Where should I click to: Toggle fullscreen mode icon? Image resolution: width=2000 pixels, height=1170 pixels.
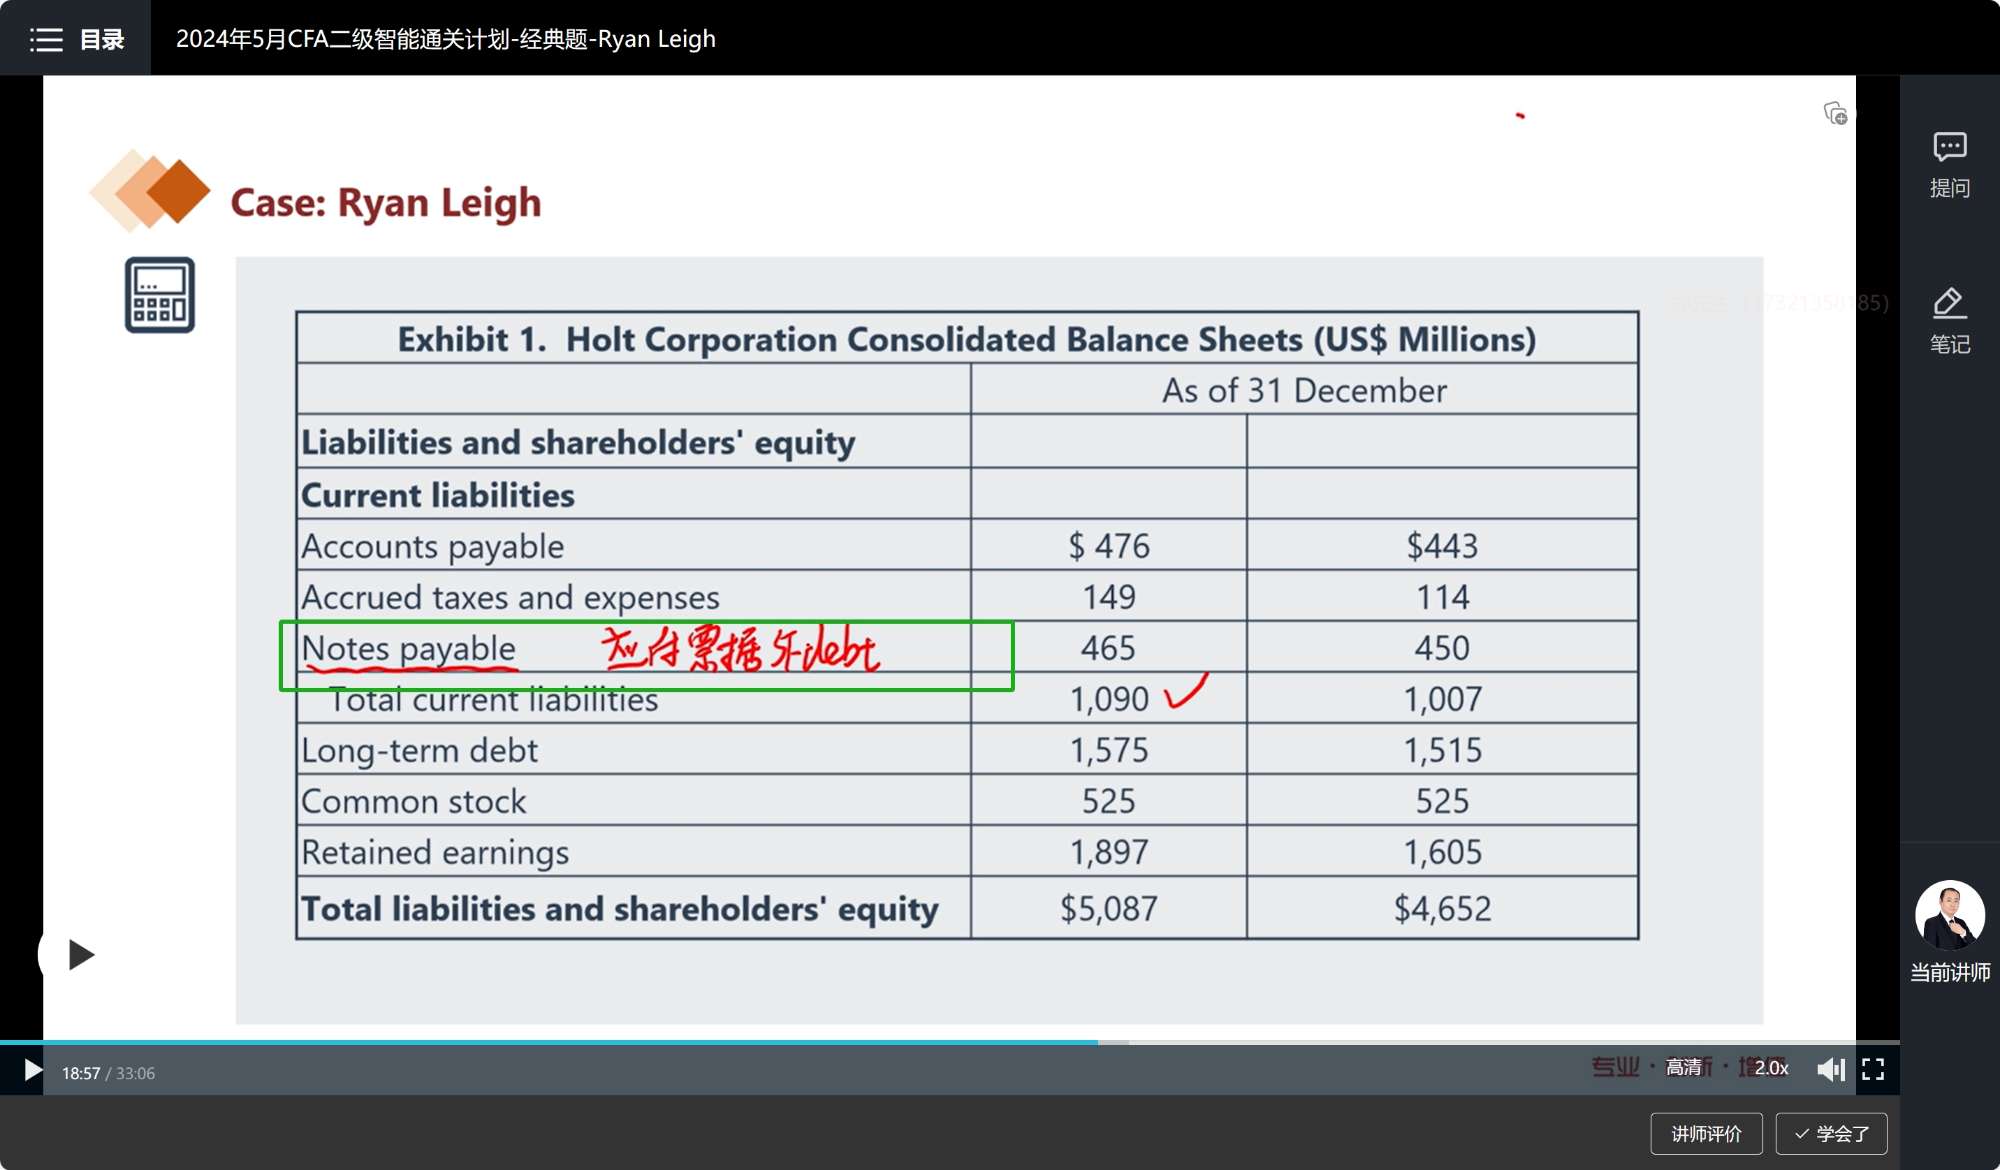pos(1873,1069)
